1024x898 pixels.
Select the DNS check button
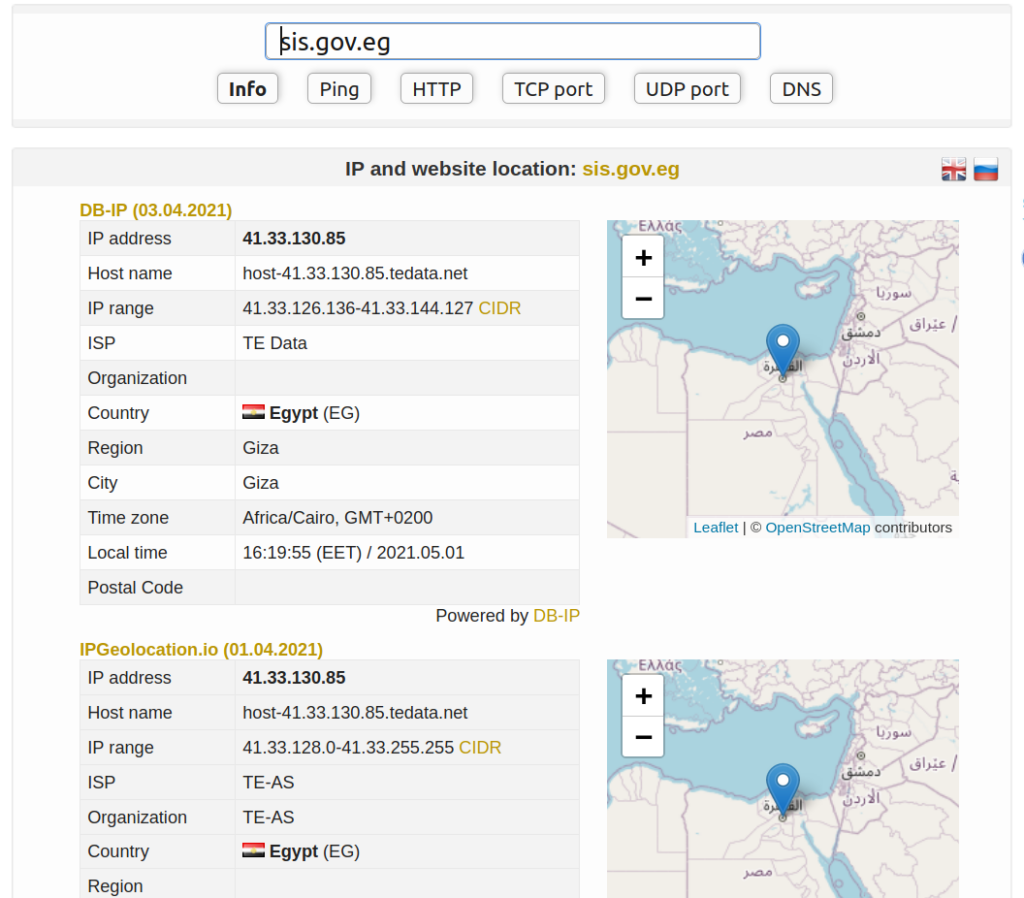(801, 89)
